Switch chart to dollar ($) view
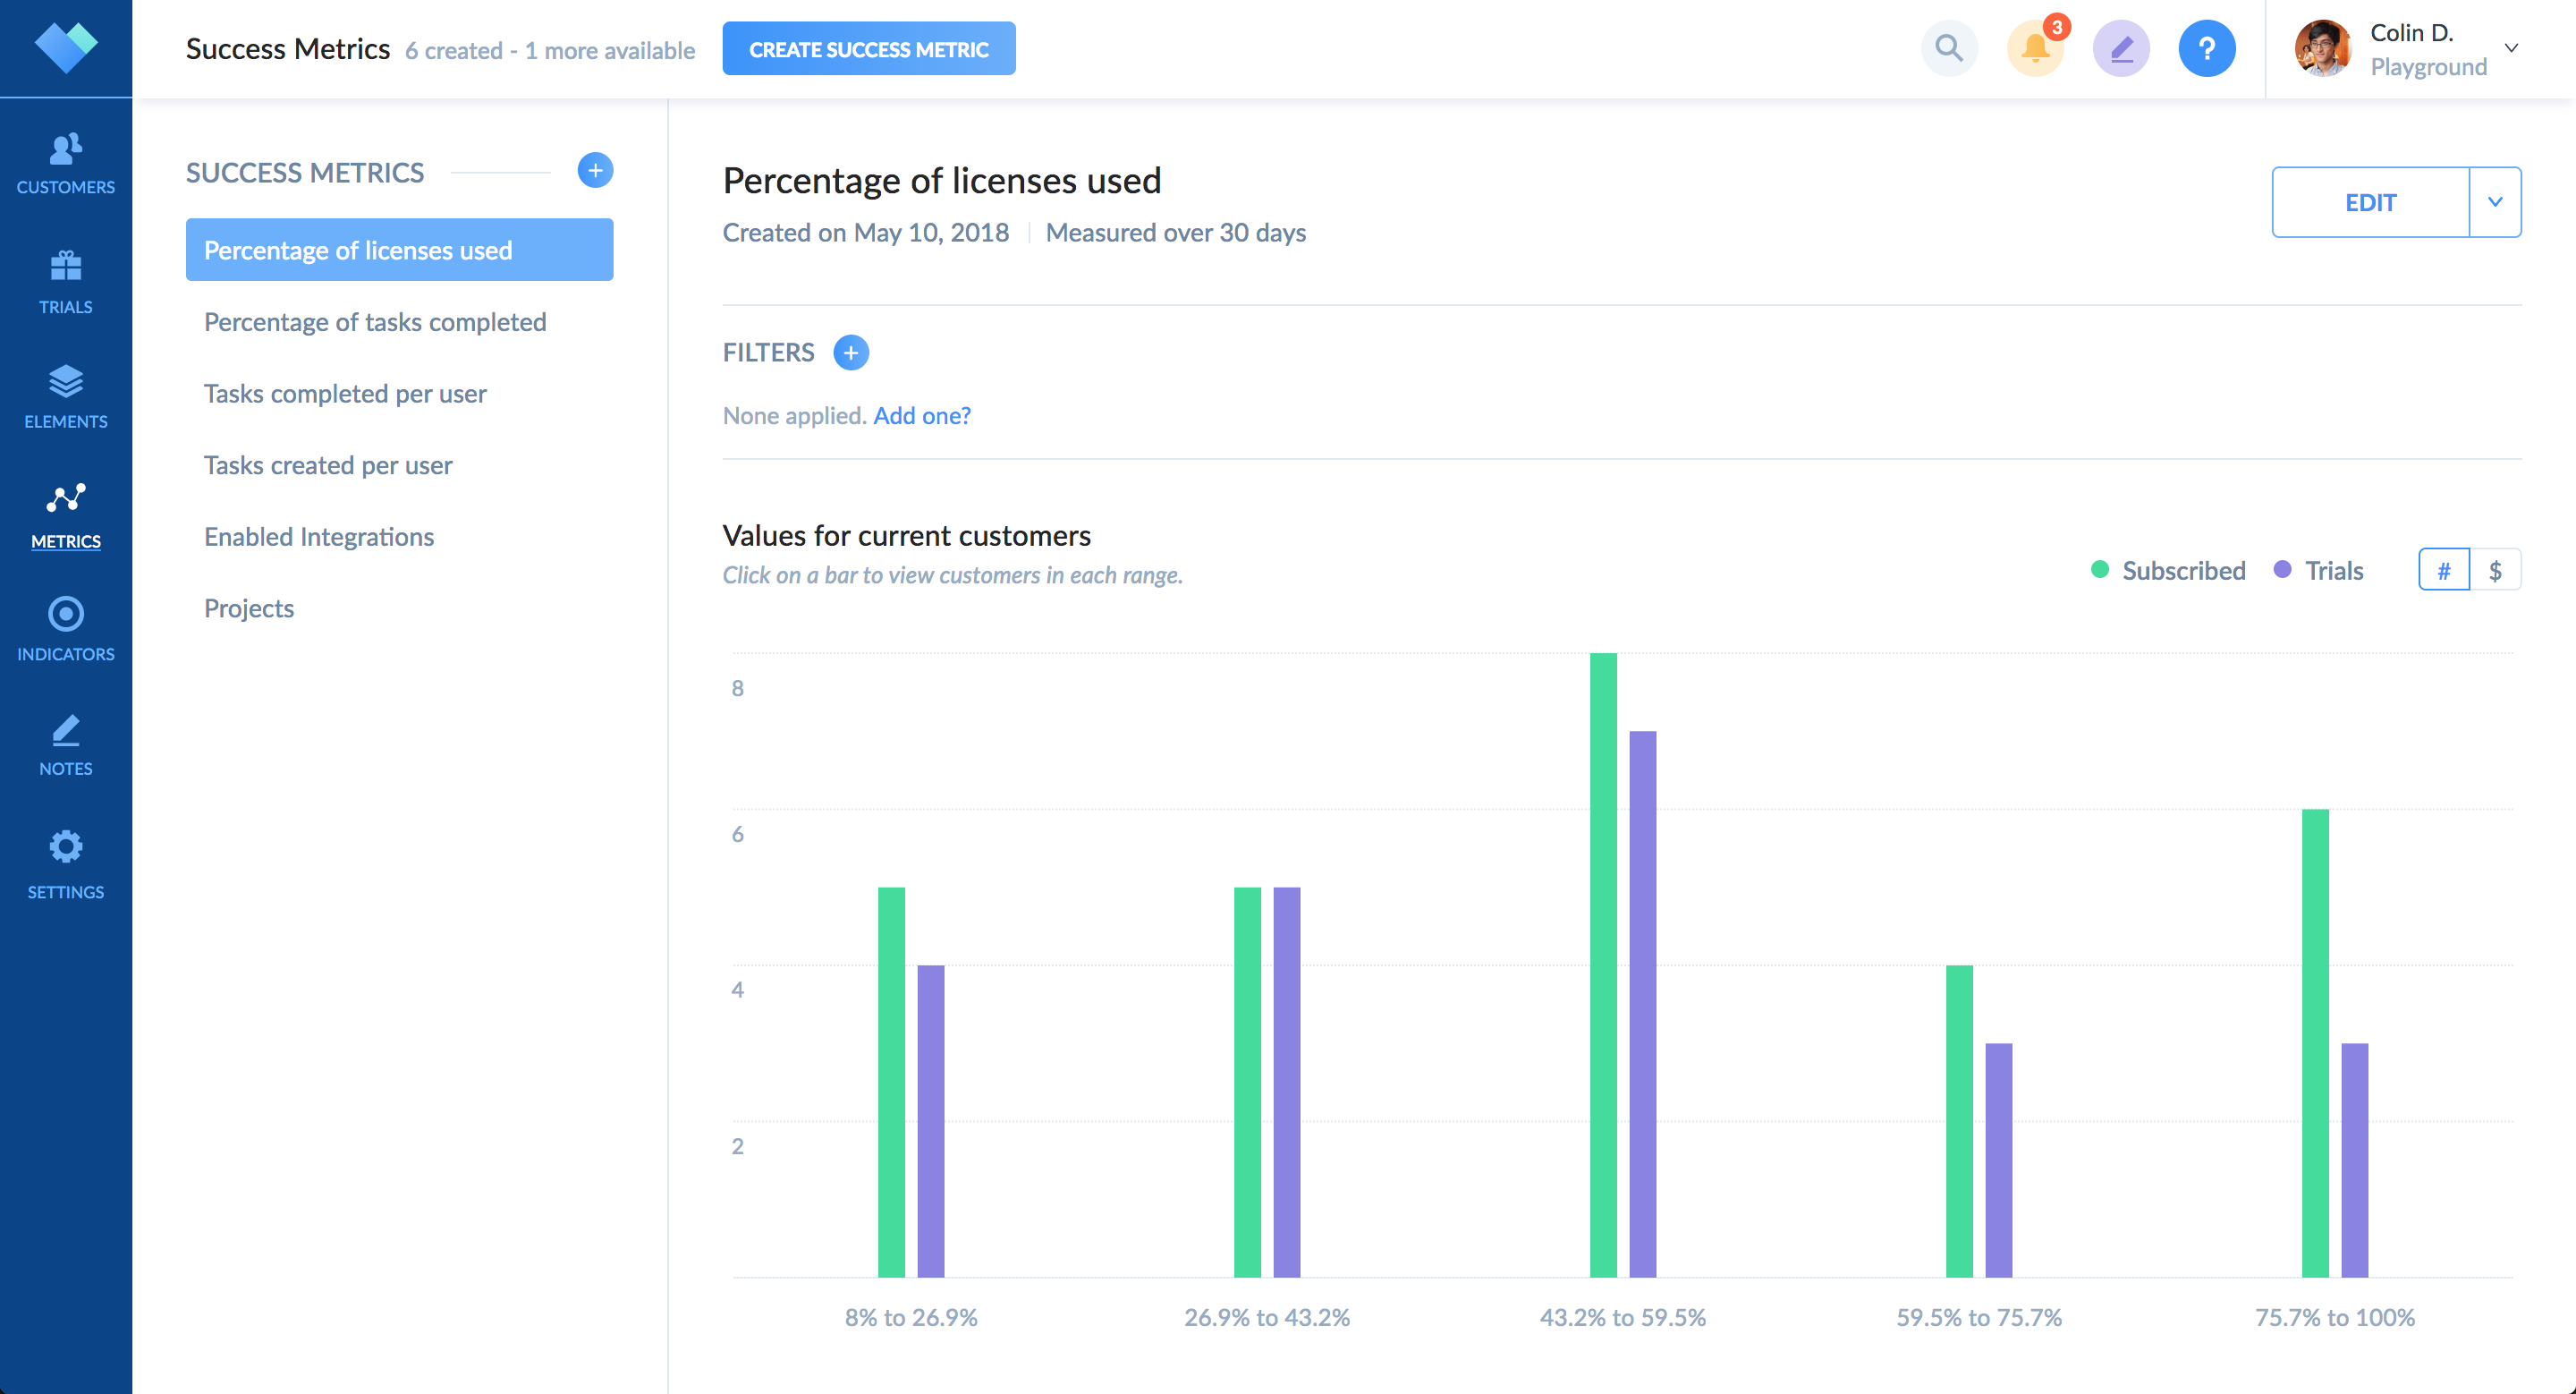2576x1394 pixels. click(2495, 570)
